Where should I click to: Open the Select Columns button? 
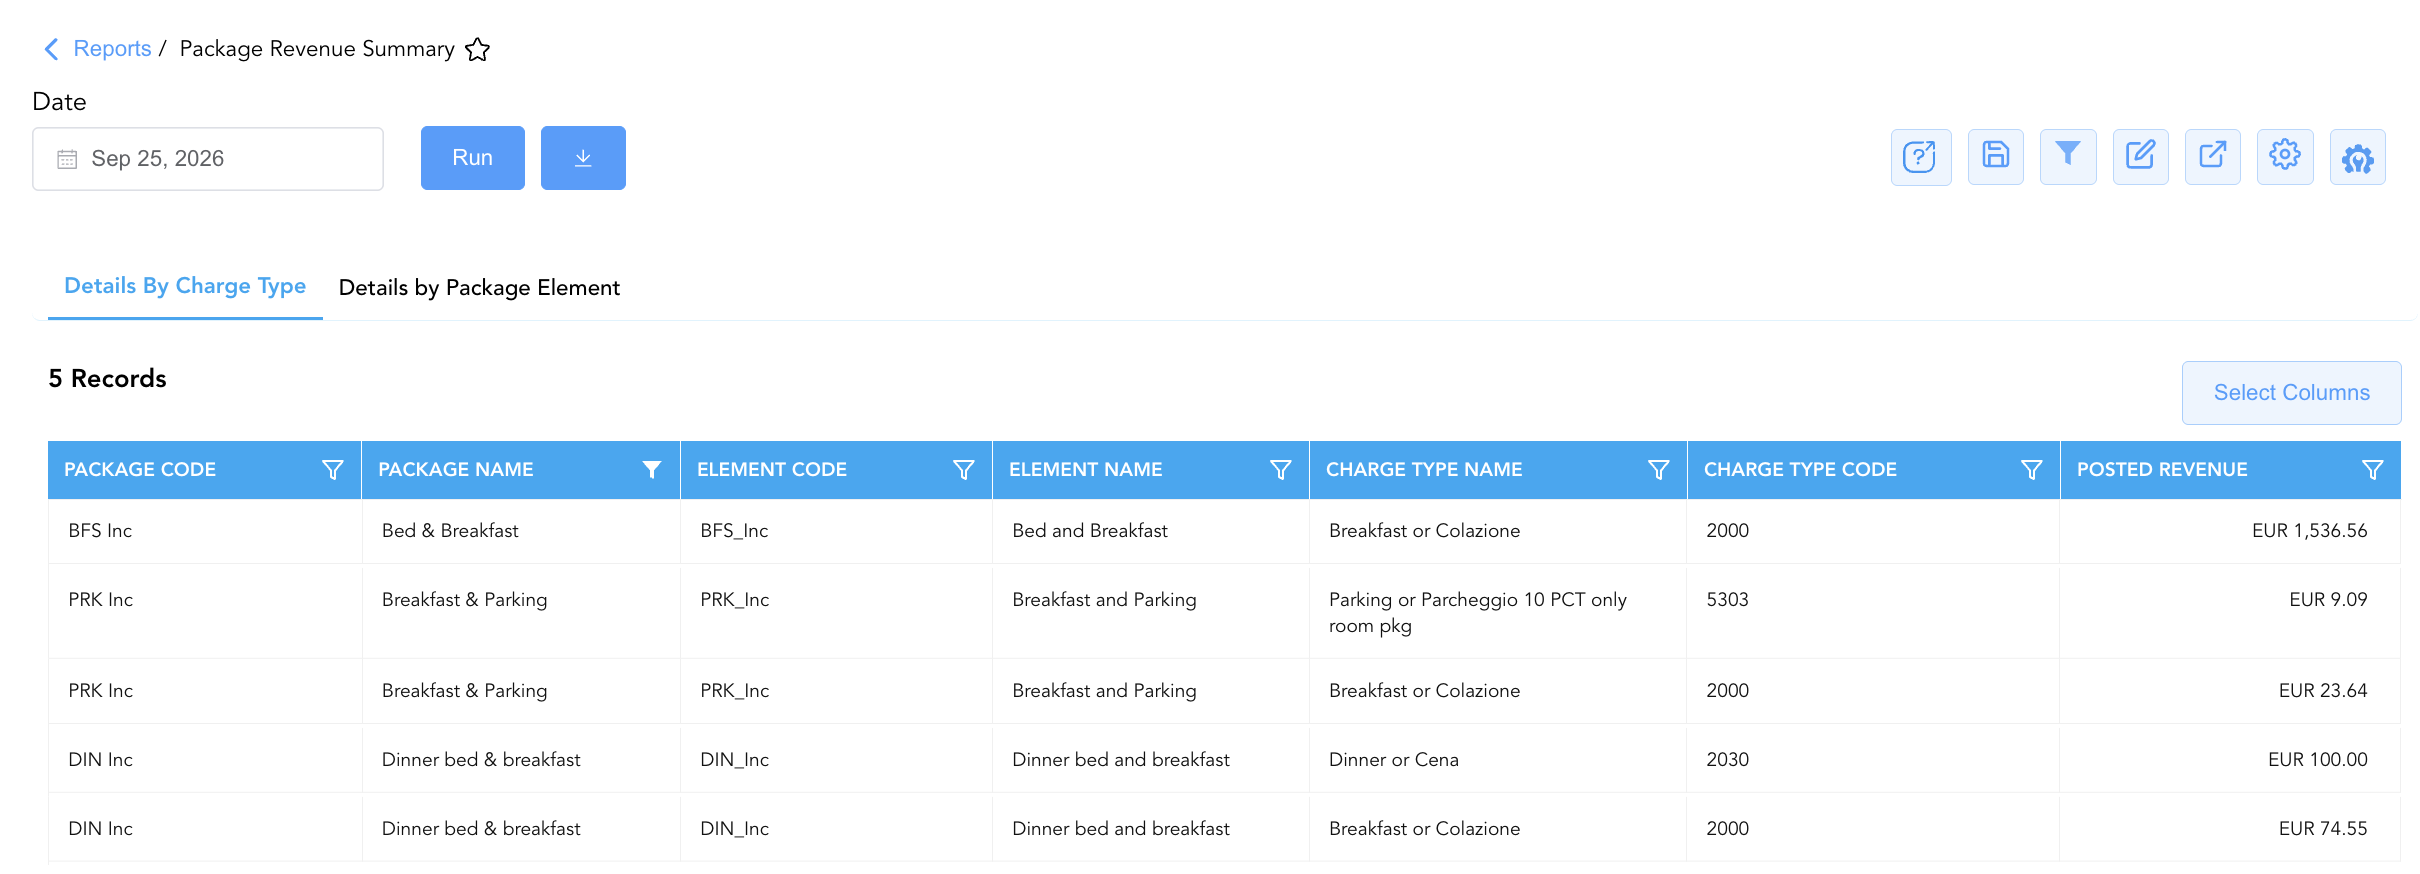pos(2292,393)
